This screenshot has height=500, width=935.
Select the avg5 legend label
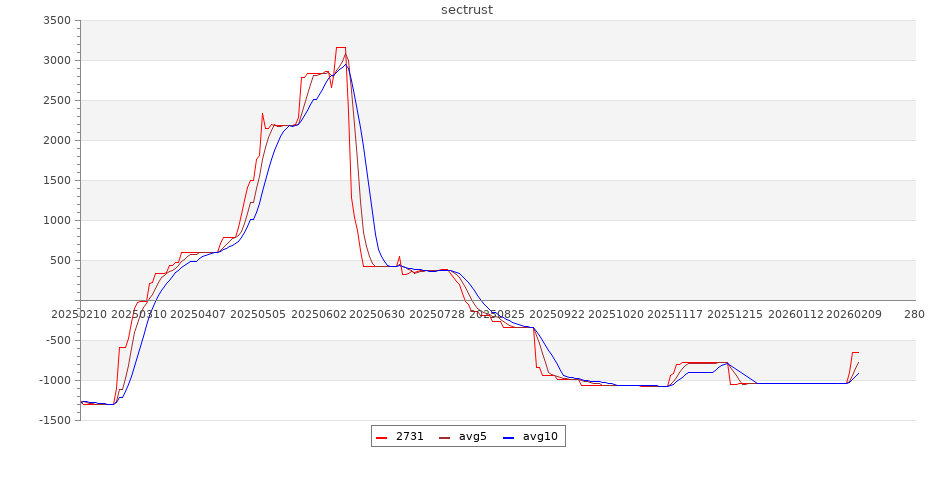[472, 436]
